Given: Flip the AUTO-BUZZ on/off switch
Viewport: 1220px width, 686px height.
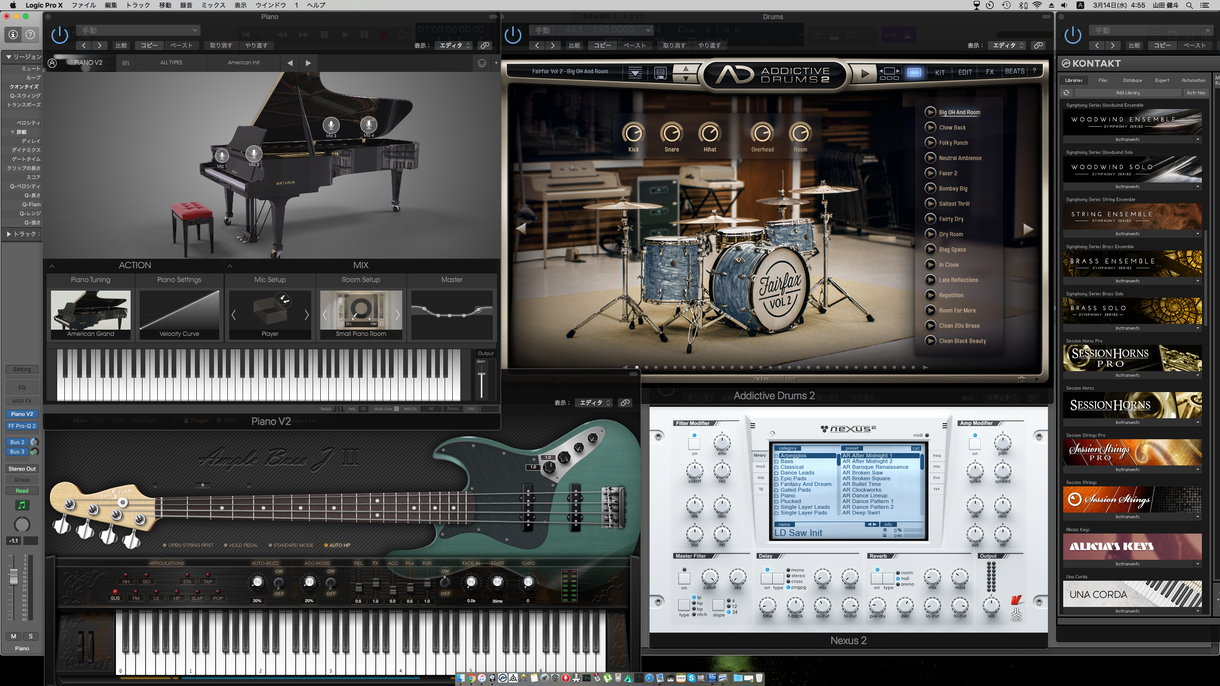Looking at the screenshot, I should 279,581.
